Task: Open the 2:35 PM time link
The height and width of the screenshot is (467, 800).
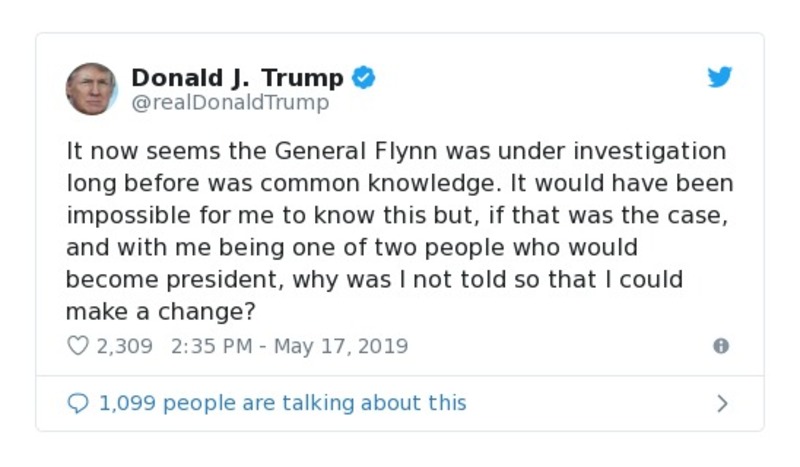Action: pos(210,346)
